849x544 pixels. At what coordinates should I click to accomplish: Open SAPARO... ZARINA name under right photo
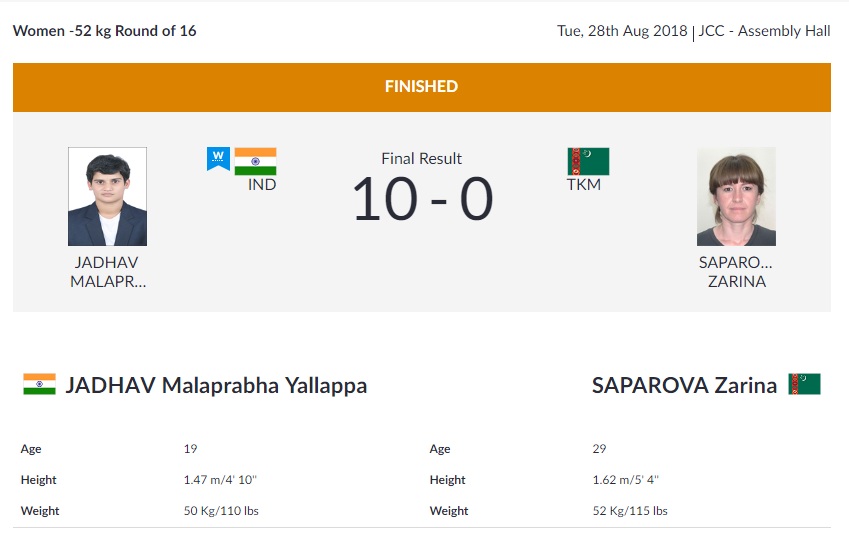736,272
